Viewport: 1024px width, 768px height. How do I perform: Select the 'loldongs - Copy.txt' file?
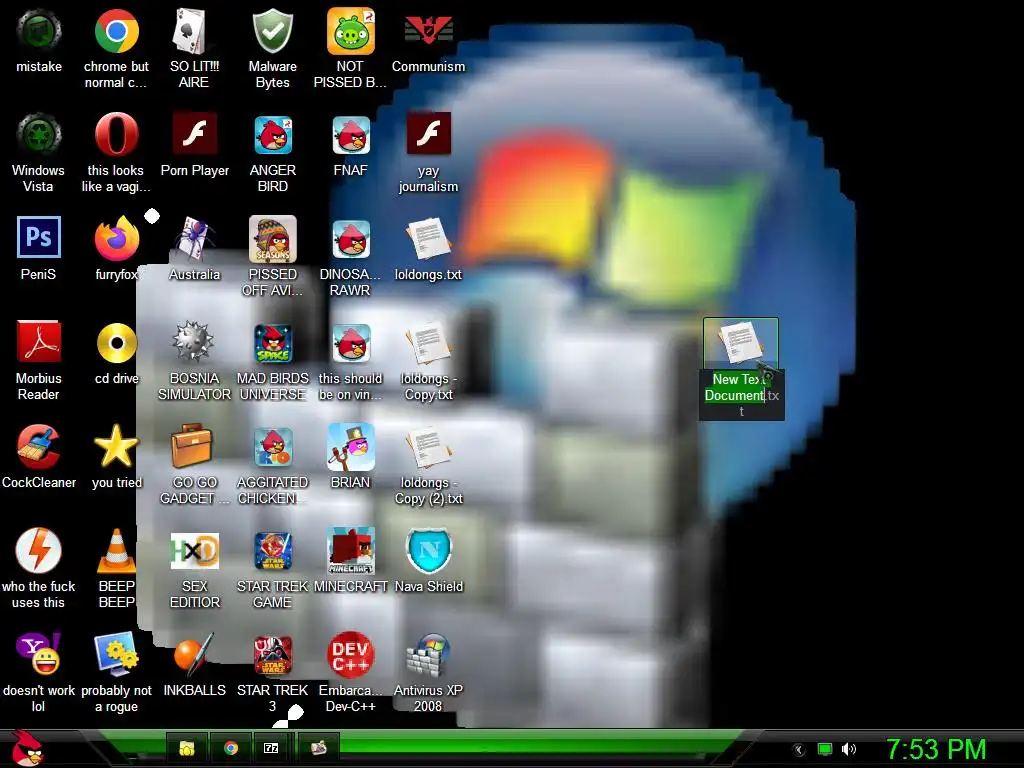428,342
